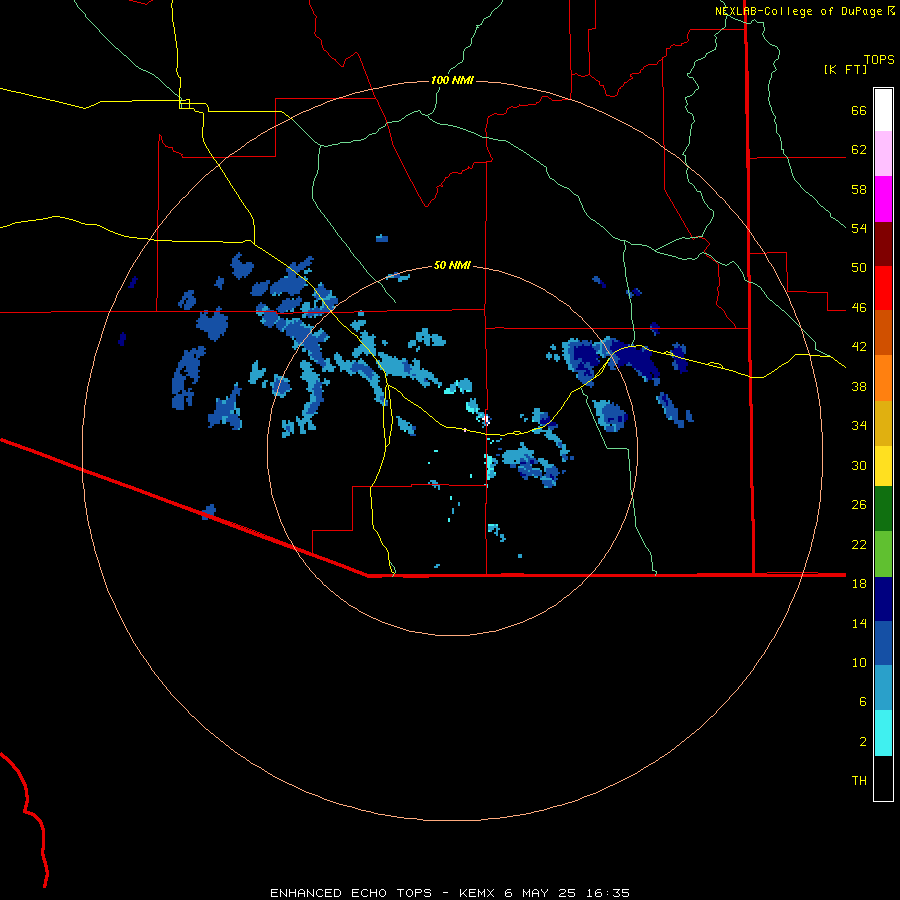The height and width of the screenshot is (900, 900).
Task: Click the light pink 62 legend swatch
Action: [x=883, y=154]
